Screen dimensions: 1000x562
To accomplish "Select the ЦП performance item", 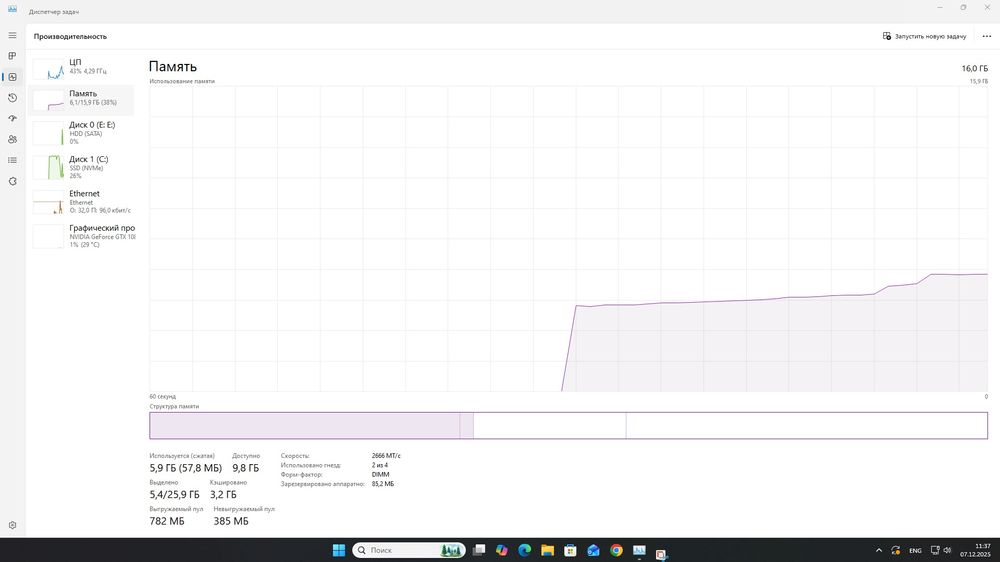I will (82, 67).
